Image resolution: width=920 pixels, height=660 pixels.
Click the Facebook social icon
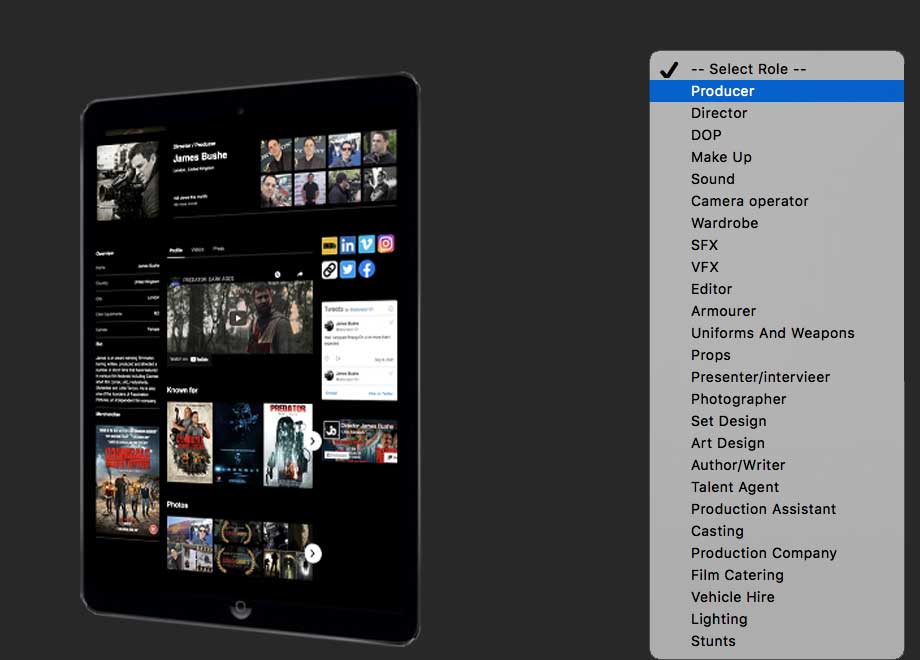[x=366, y=268]
